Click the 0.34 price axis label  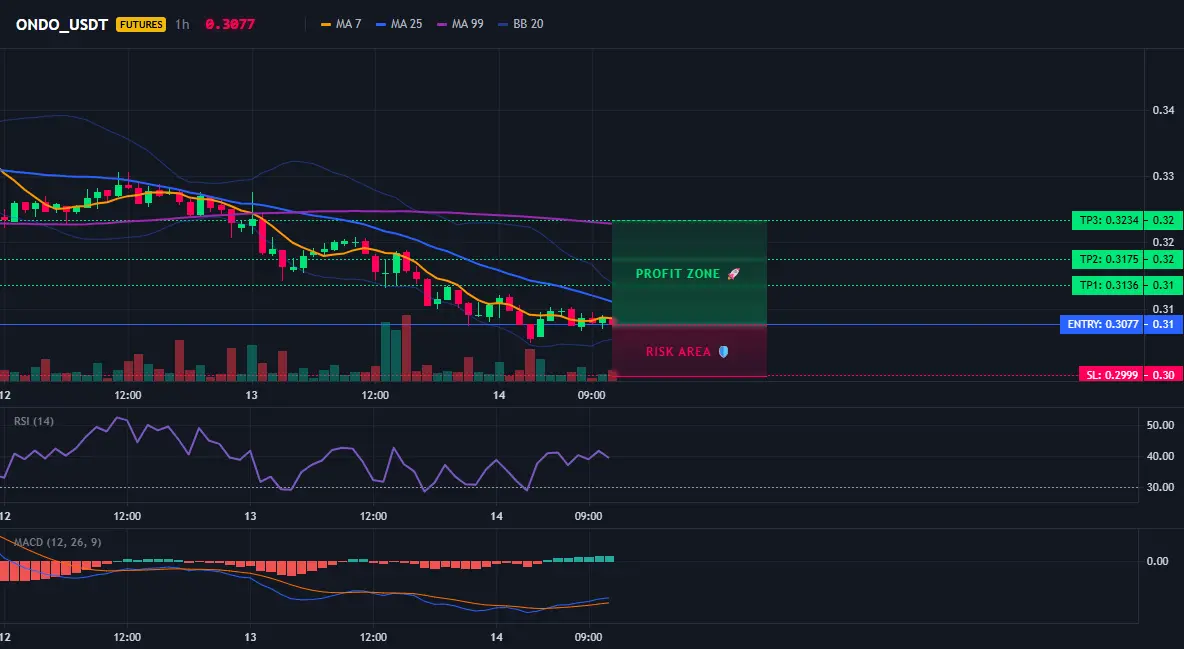coord(1164,110)
